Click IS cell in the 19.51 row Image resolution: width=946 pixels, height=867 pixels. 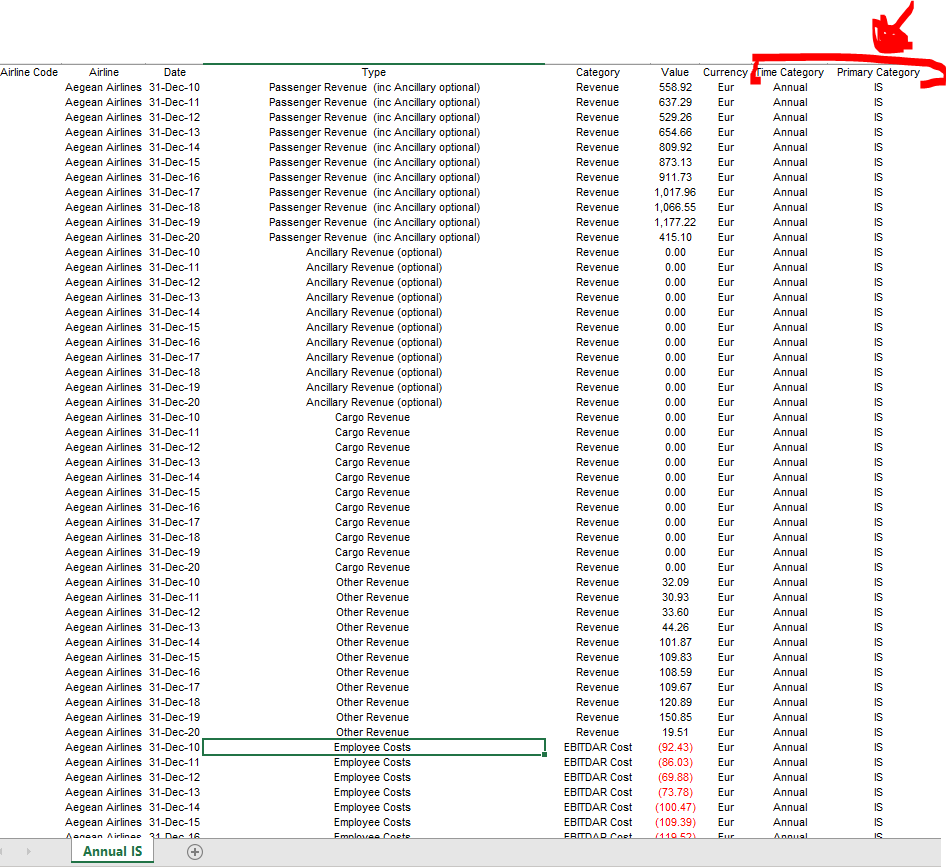click(x=878, y=732)
